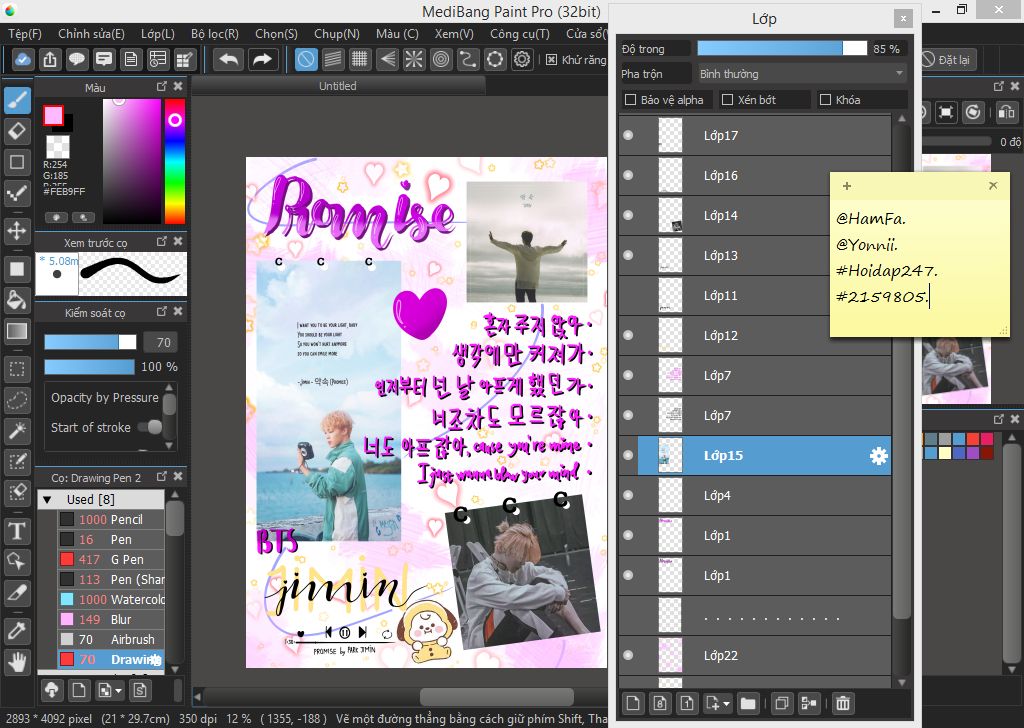Adjust the Độ trong opacity slider
This screenshot has height=728, width=1024.
click(x=781, y=48)
